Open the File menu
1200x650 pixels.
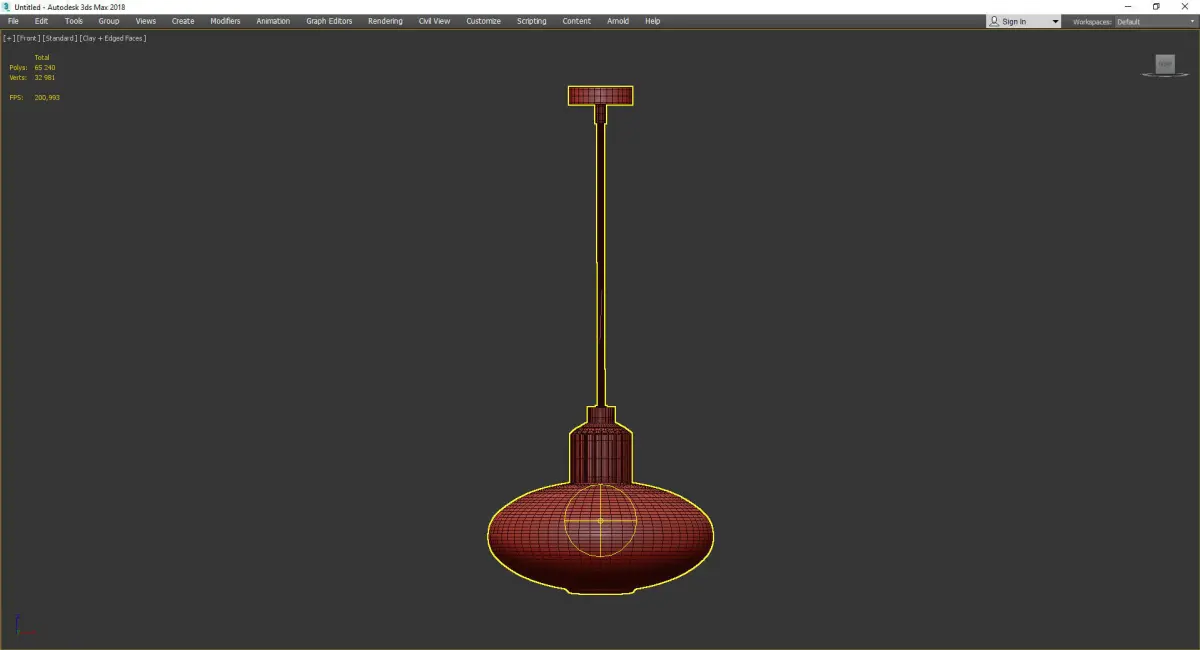click(13, 21)
